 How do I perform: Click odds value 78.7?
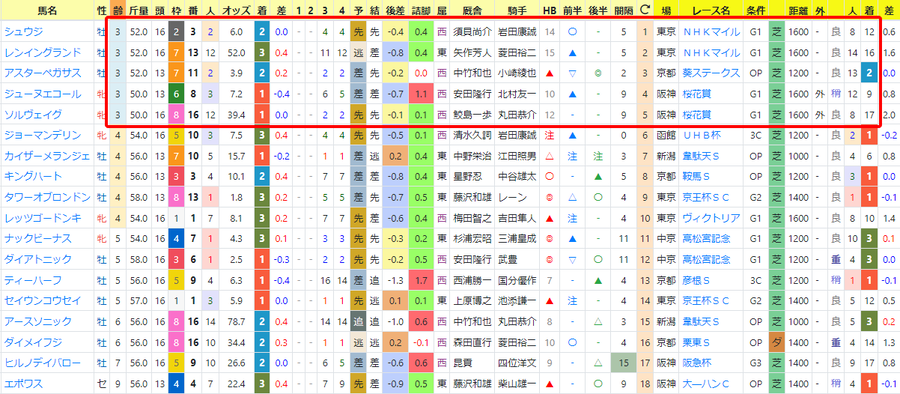(236, 322)
